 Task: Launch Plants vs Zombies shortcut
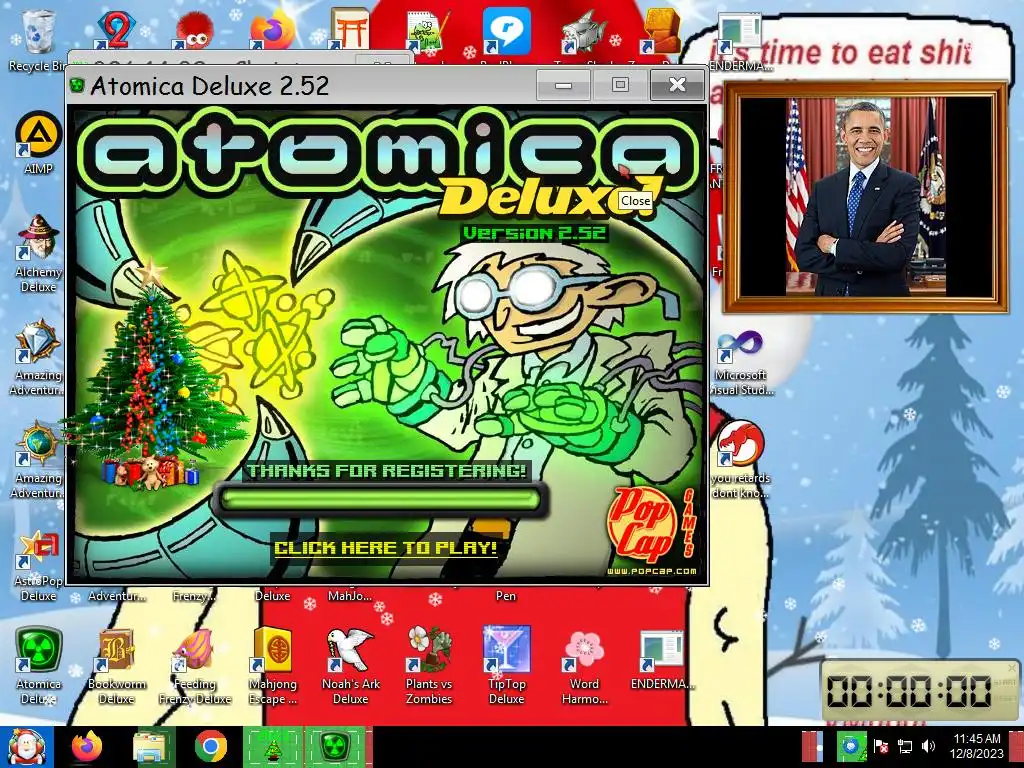(428, 665)
